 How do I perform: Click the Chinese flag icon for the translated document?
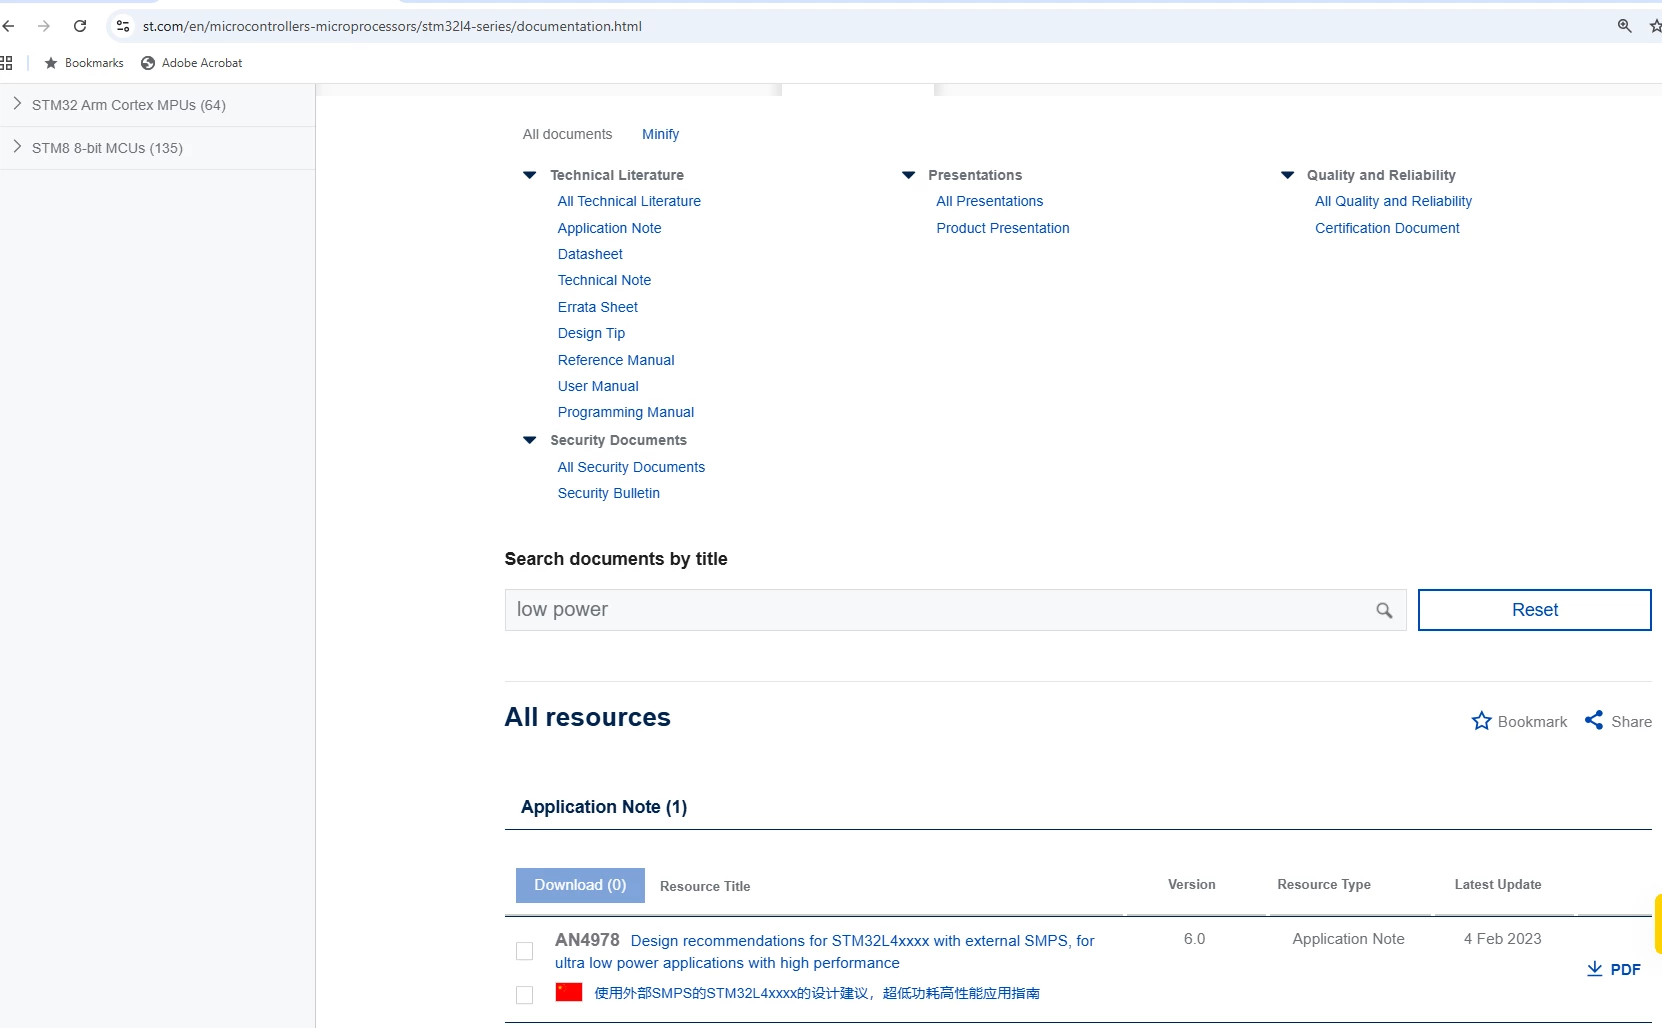(569, 992)
